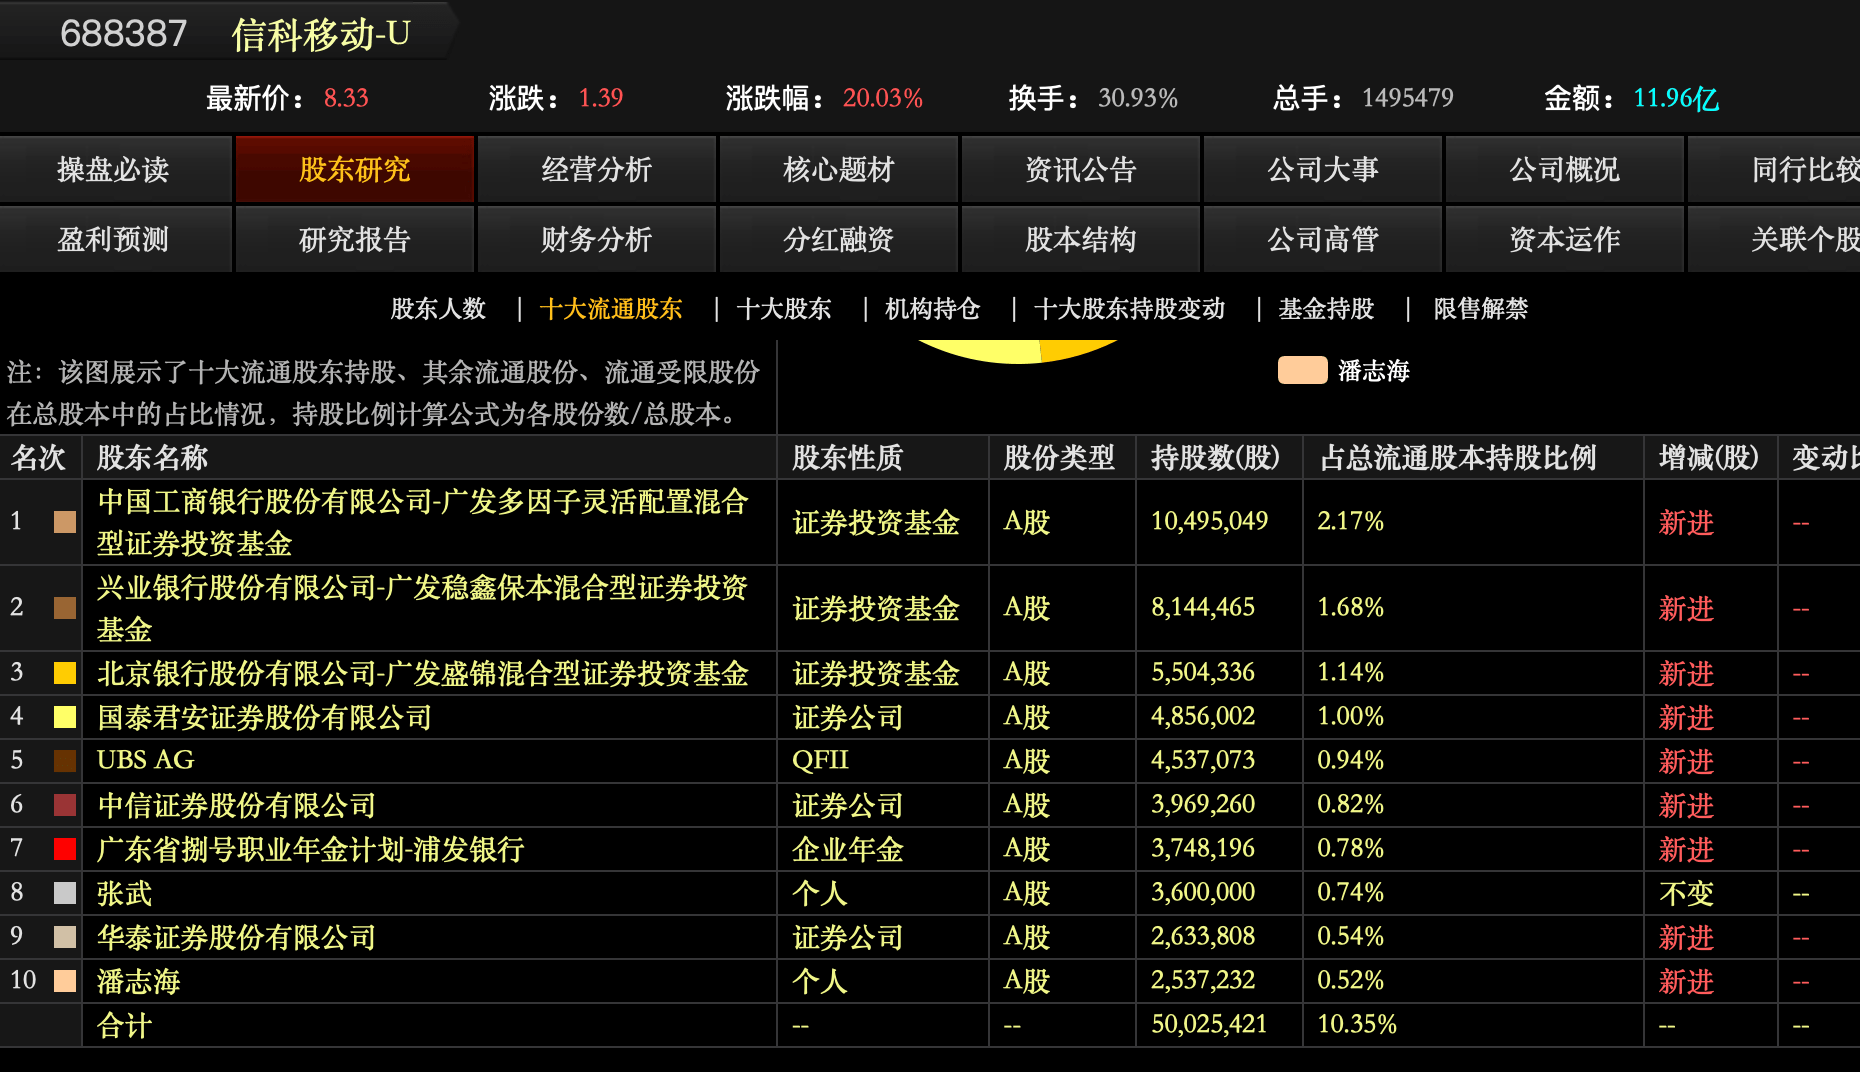Select shareholder 中信证券股份有限公司 row name

click(236, 805)
